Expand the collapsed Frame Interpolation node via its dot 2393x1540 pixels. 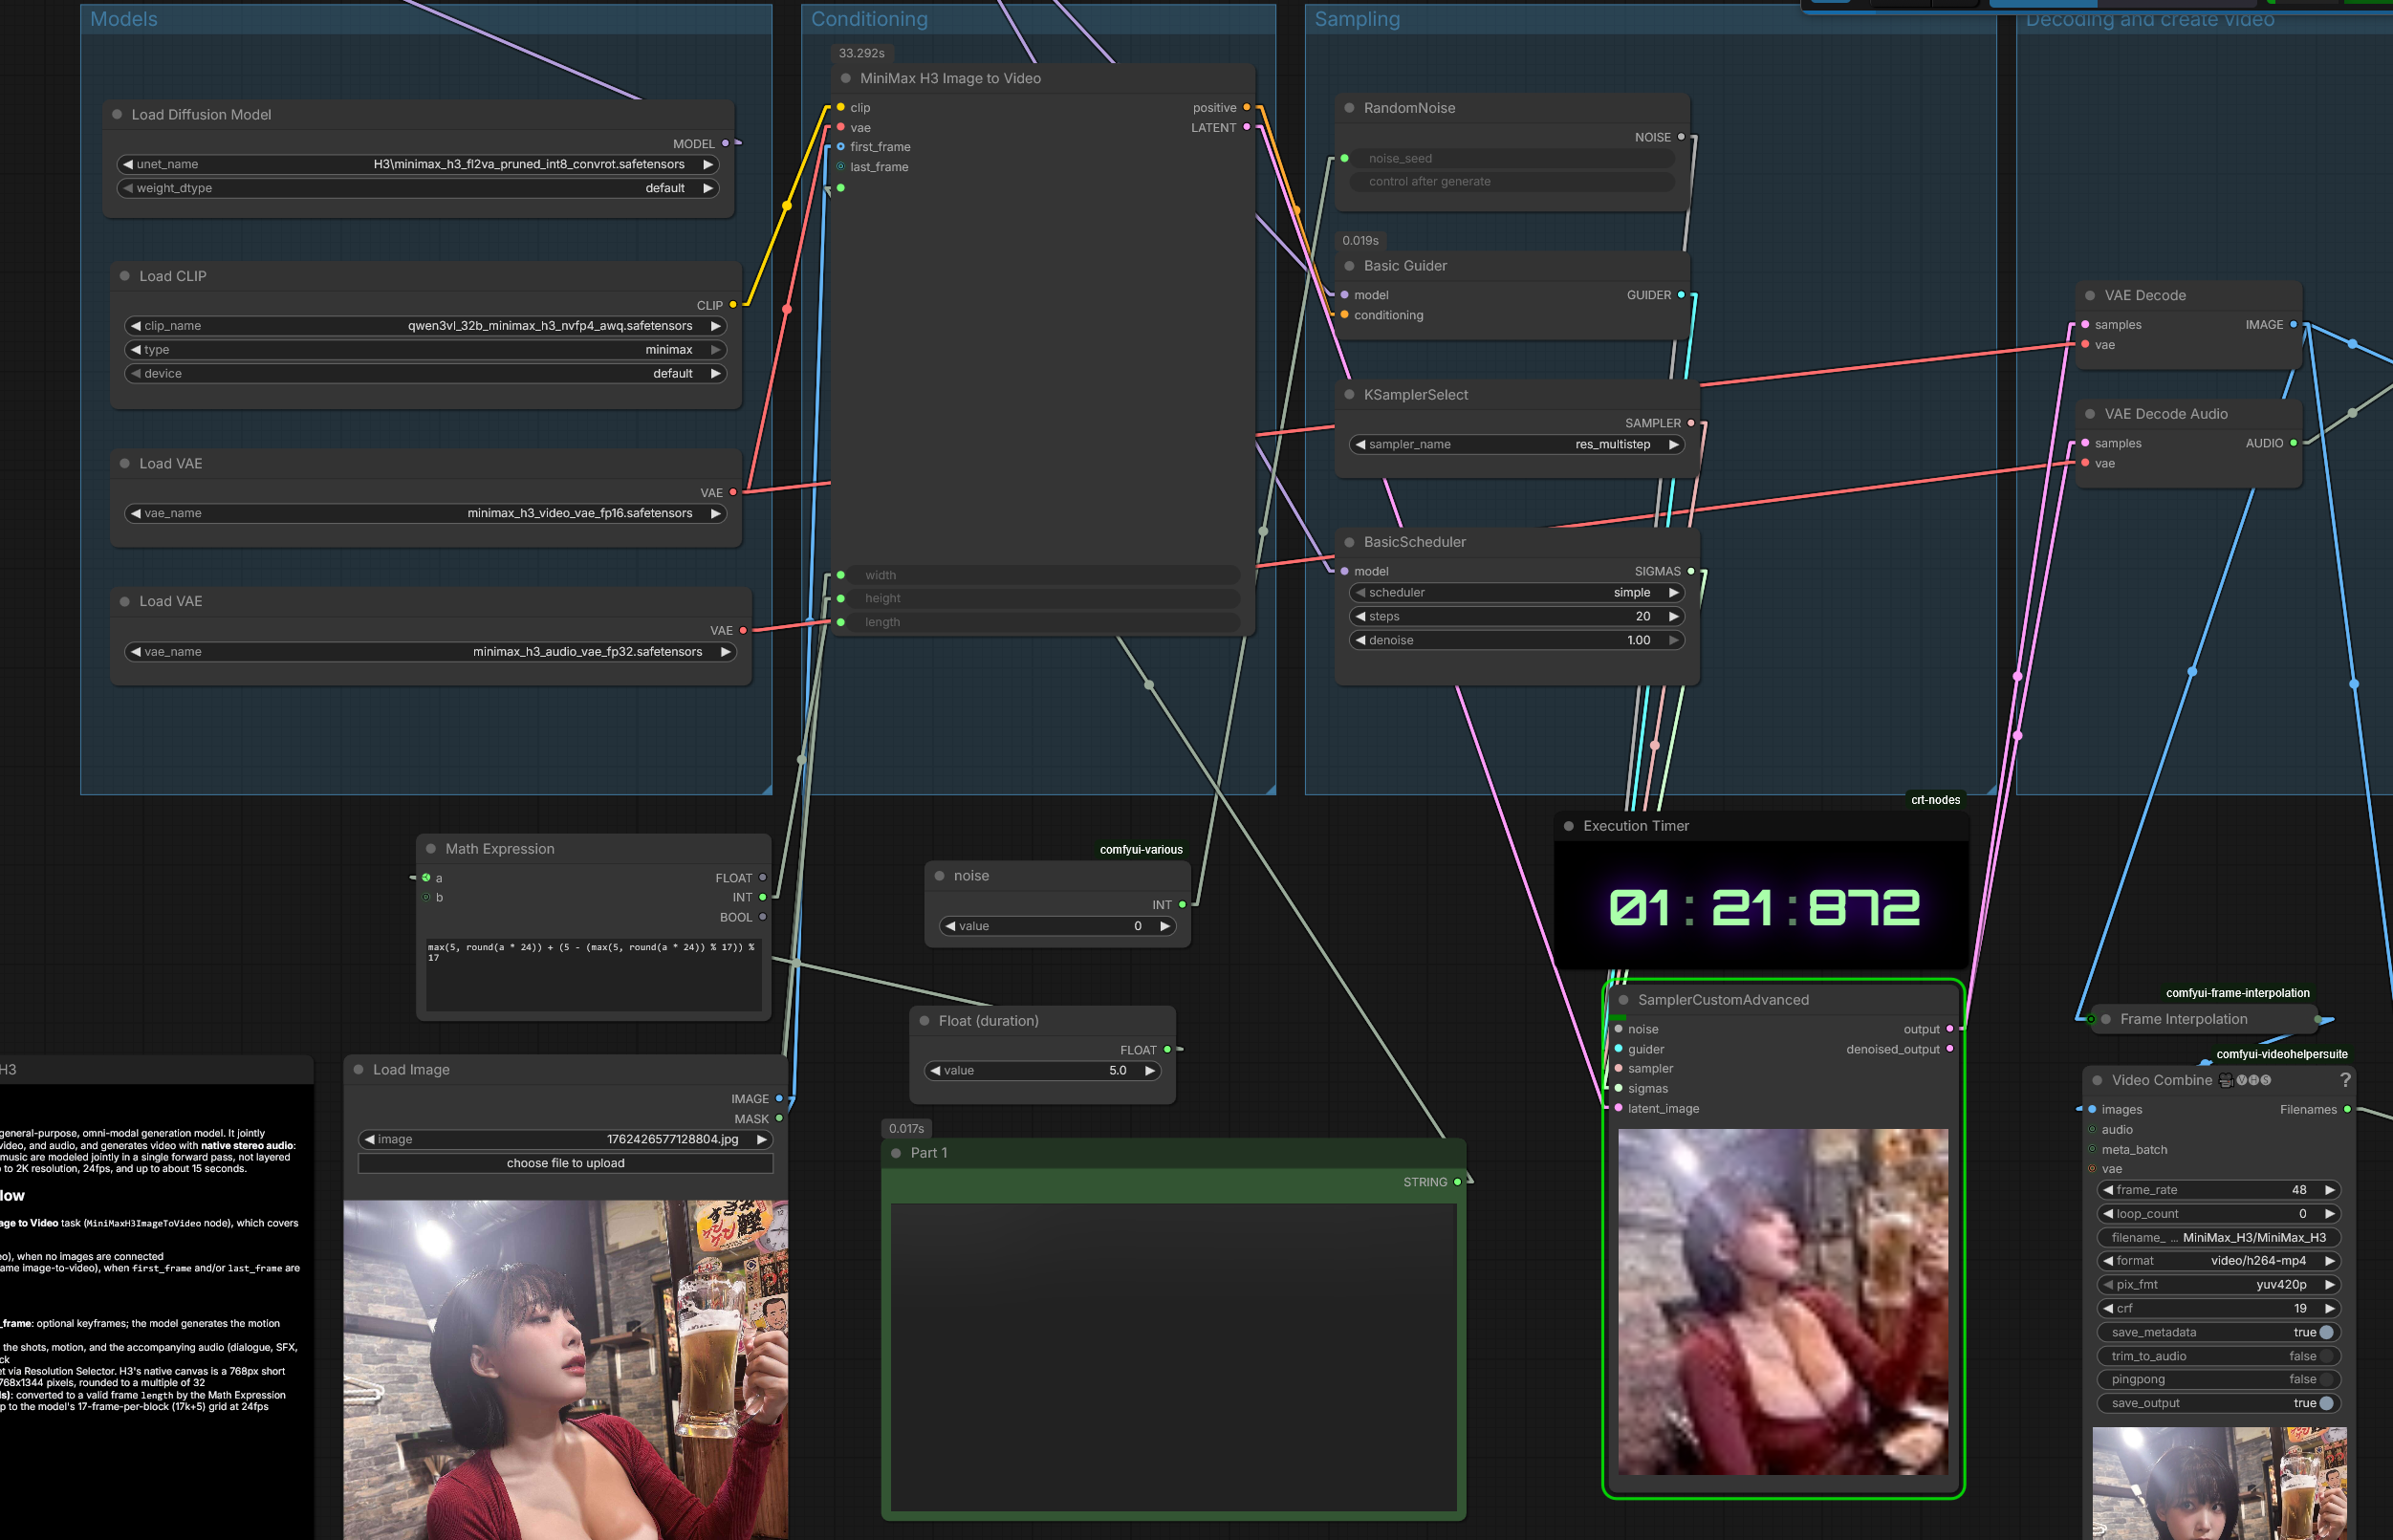[2106, 1019]
